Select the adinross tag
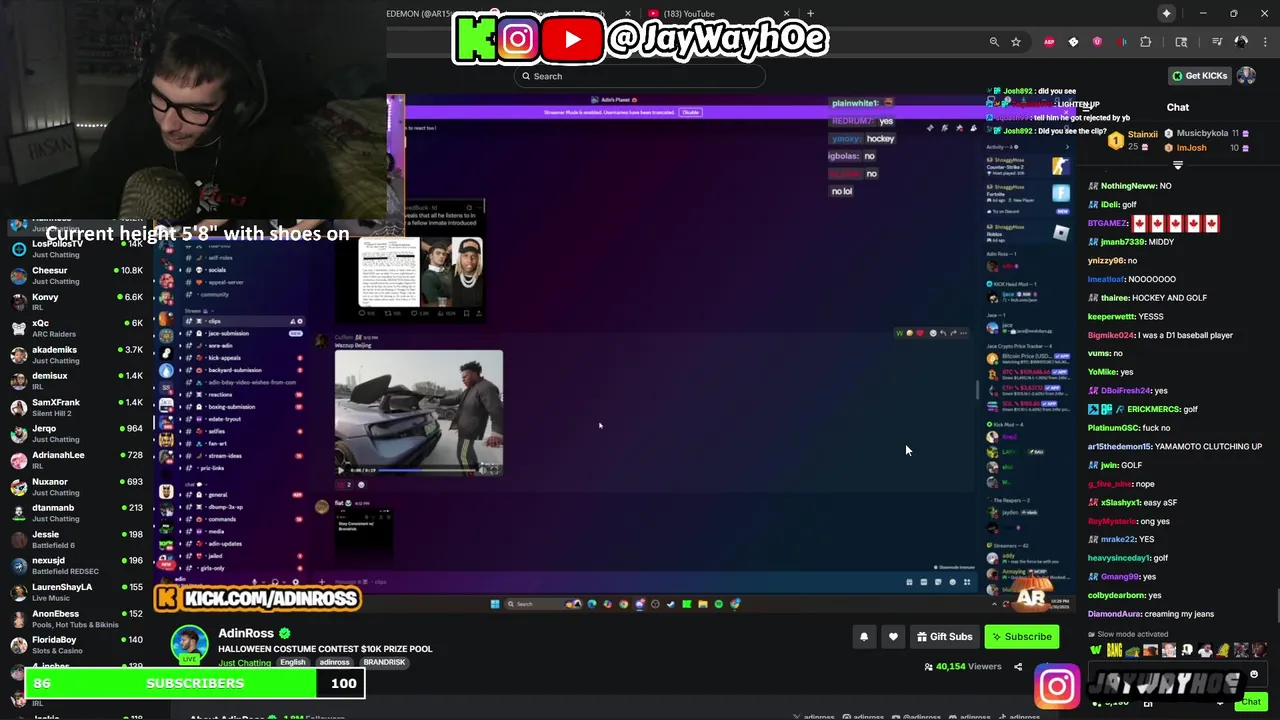This screenshot has width=1280, height=720. coord(334,662)
